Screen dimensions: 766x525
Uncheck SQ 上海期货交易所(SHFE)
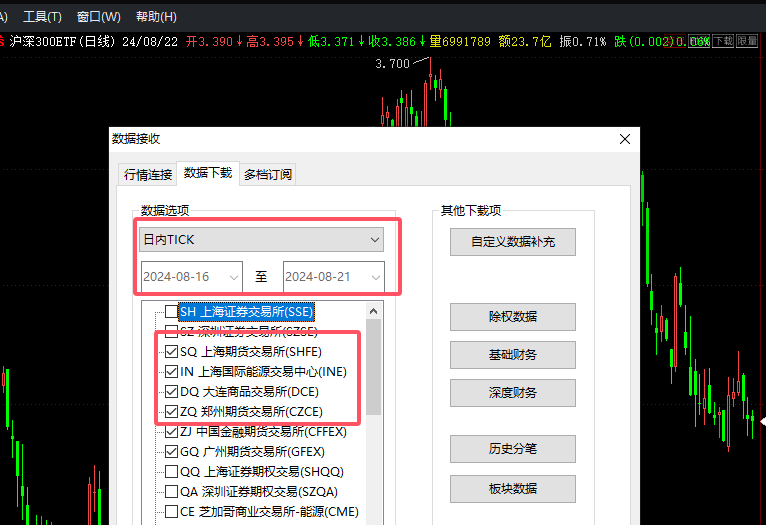point(171,352)
